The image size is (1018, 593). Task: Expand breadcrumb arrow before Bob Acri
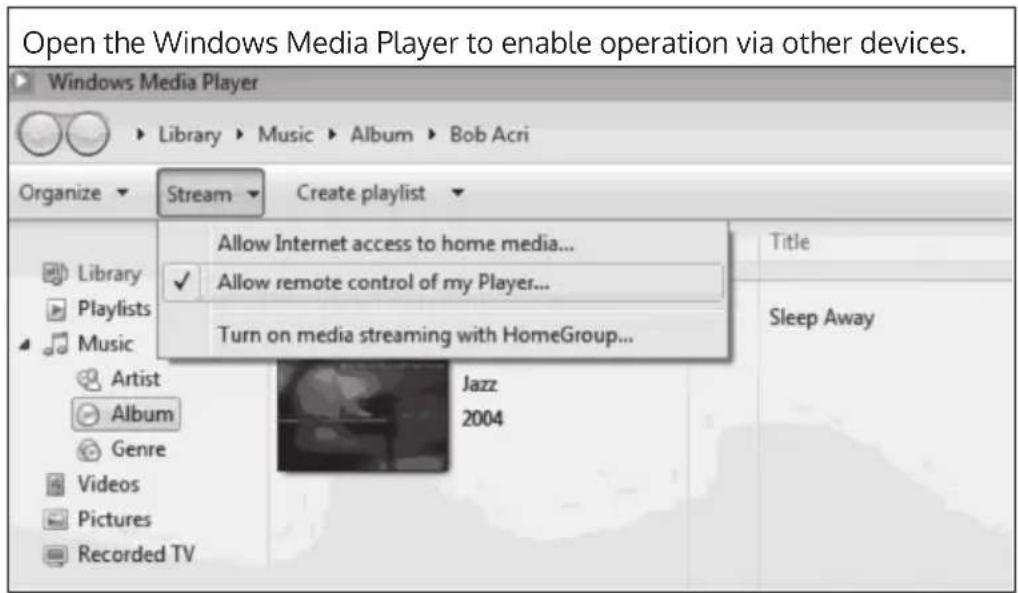(432, 134)
